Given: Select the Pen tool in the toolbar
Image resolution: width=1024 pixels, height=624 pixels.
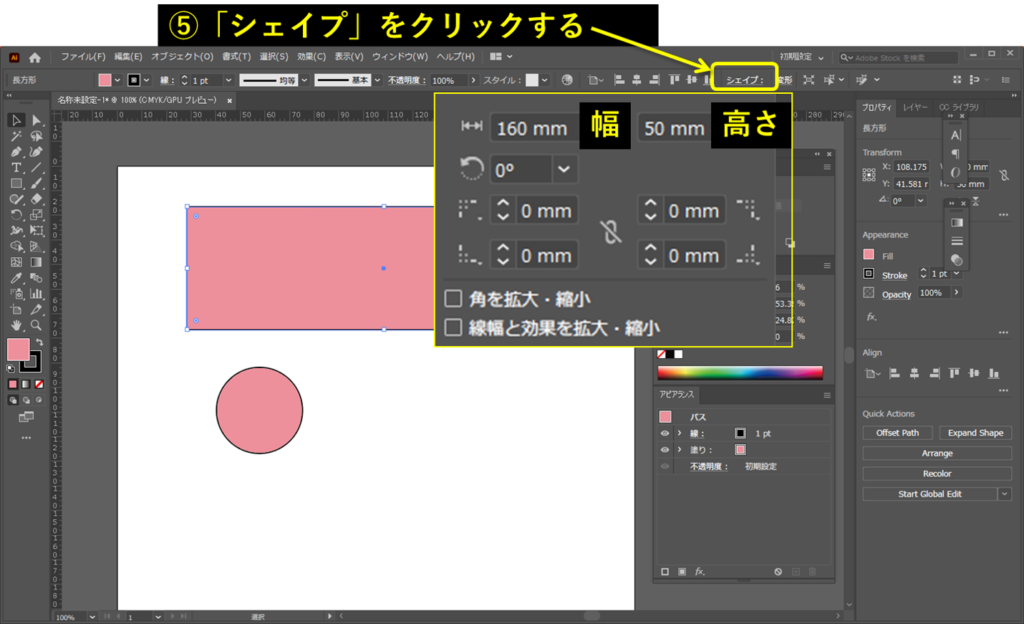Looking at the screenshot, I should 17,151.
